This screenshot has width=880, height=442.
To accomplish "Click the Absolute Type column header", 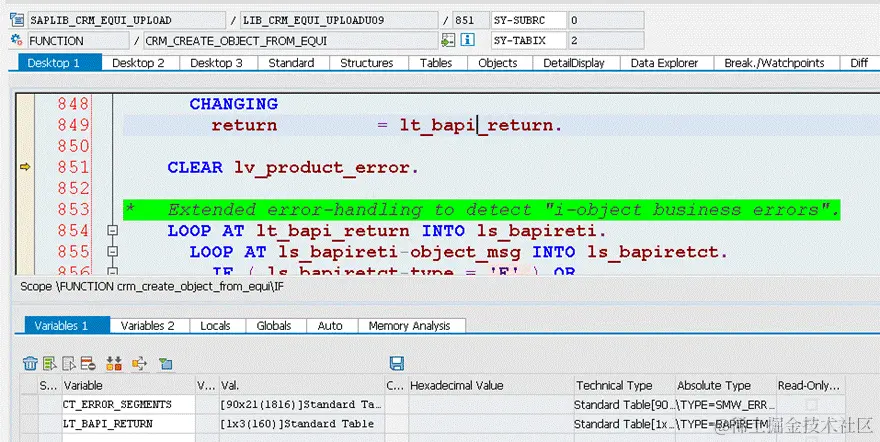I will coord(725,385).
